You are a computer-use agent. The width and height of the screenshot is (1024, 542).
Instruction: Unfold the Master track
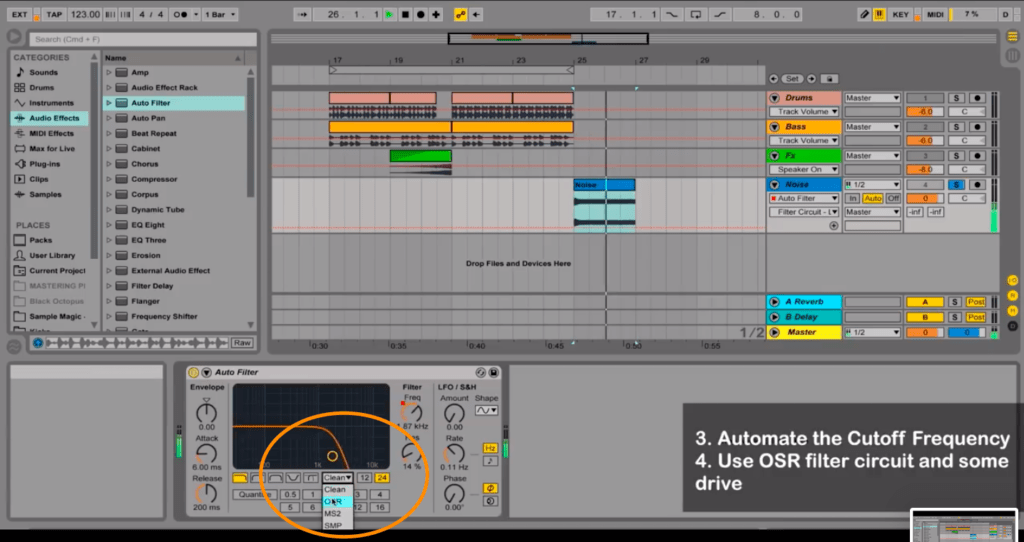point(775,332)
